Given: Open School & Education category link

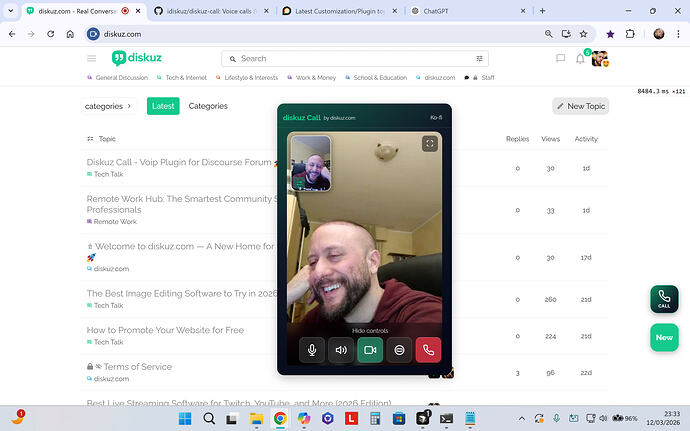Looking at the screenshot, I should click(376, 77).
